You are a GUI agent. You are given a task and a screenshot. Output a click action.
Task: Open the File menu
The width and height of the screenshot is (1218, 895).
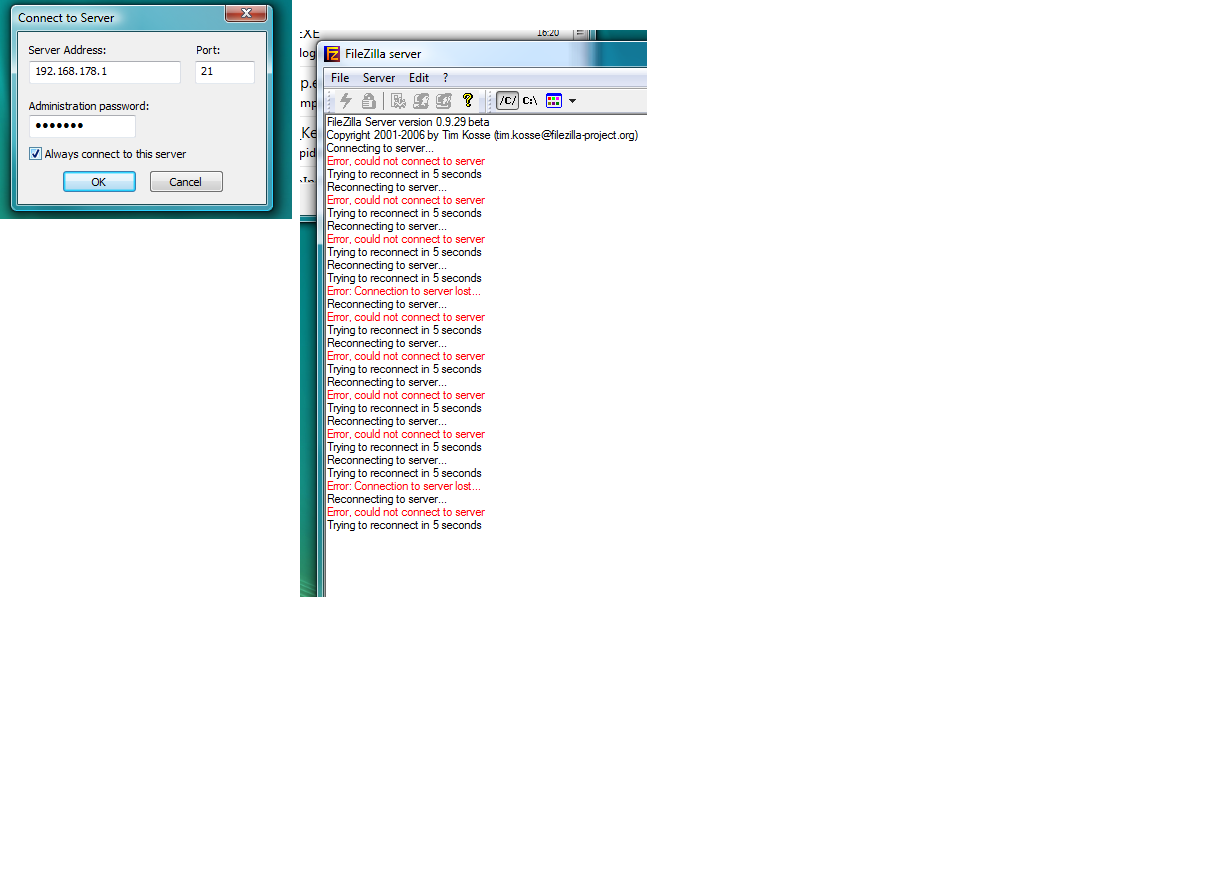pos(340,78)
